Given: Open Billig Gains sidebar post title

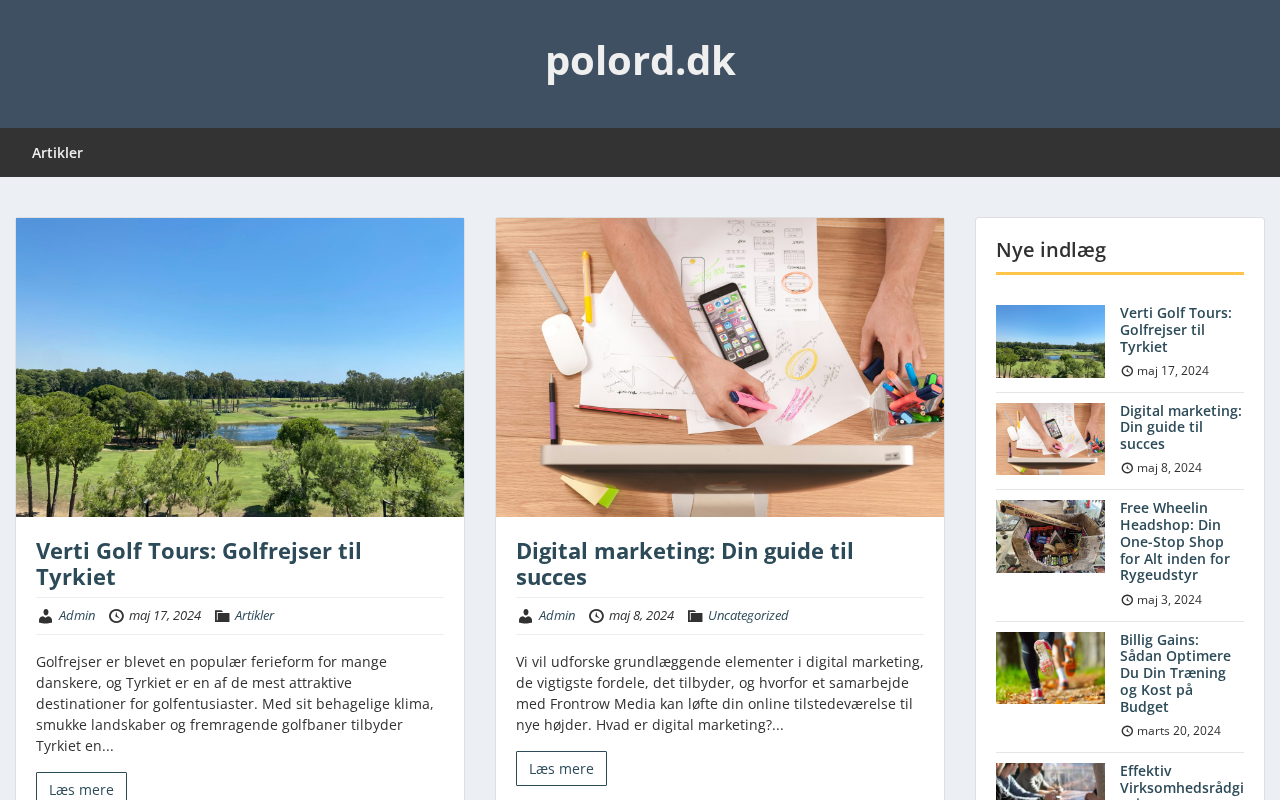Looking at the screenshot, I should coord(1175,673).
